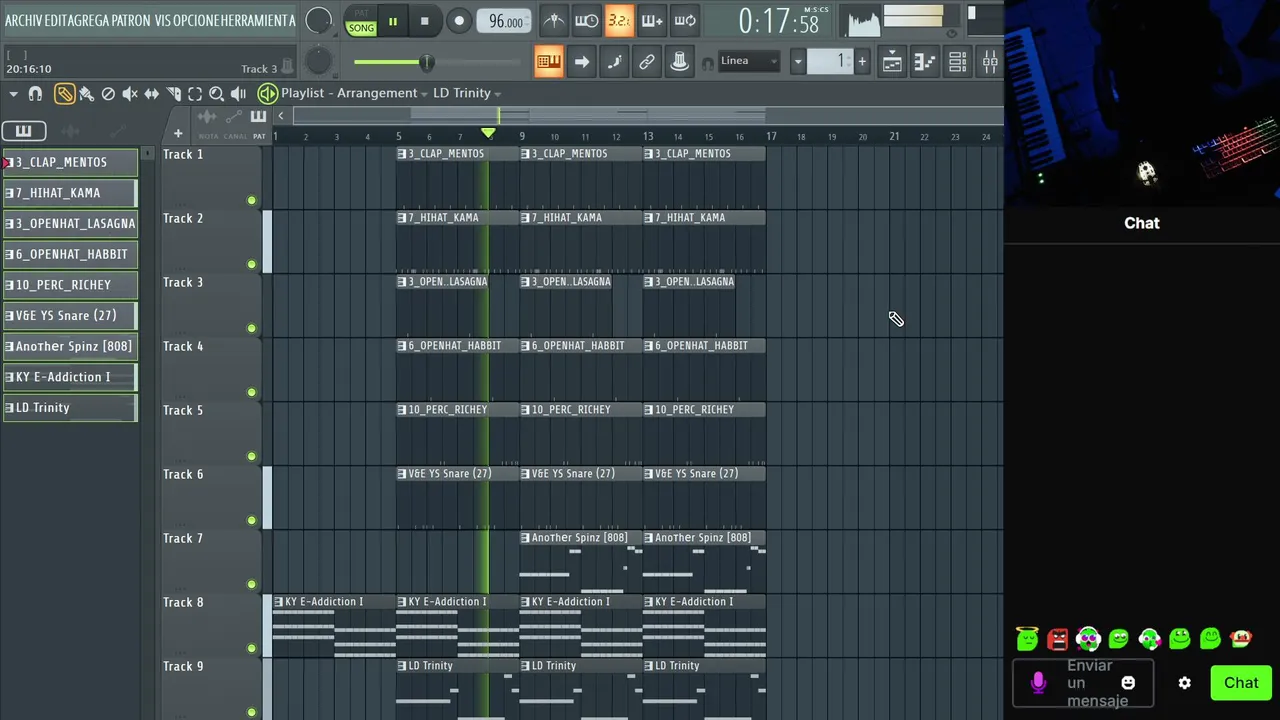Select the V&E YS Snare (27) pattern
1280x720 pixels.
[x=70, y=316]
